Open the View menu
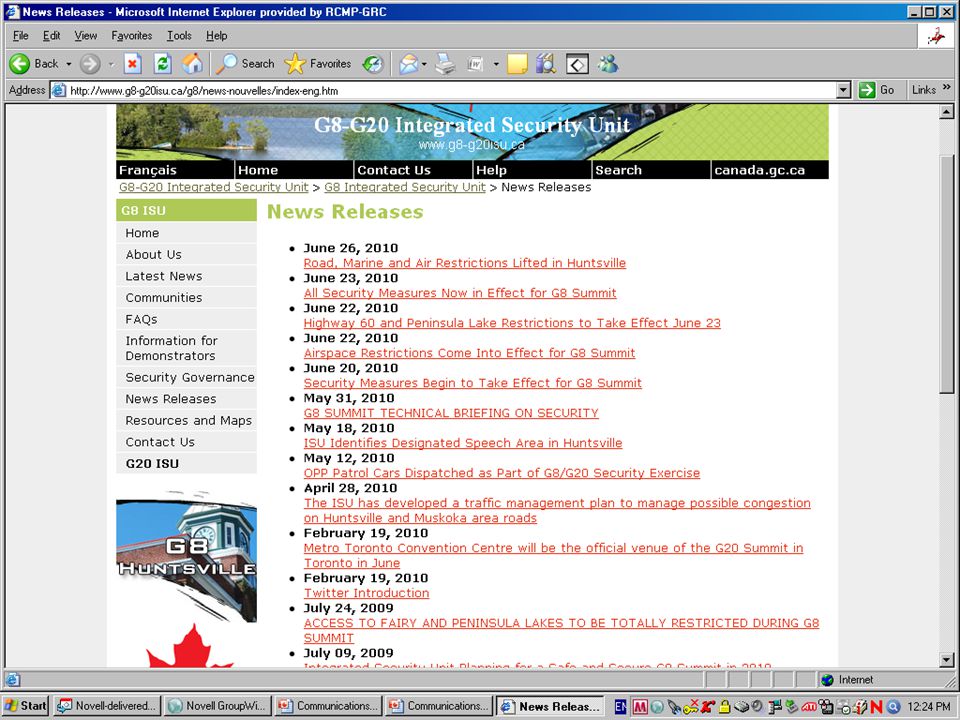 click(x=86, y=36)
